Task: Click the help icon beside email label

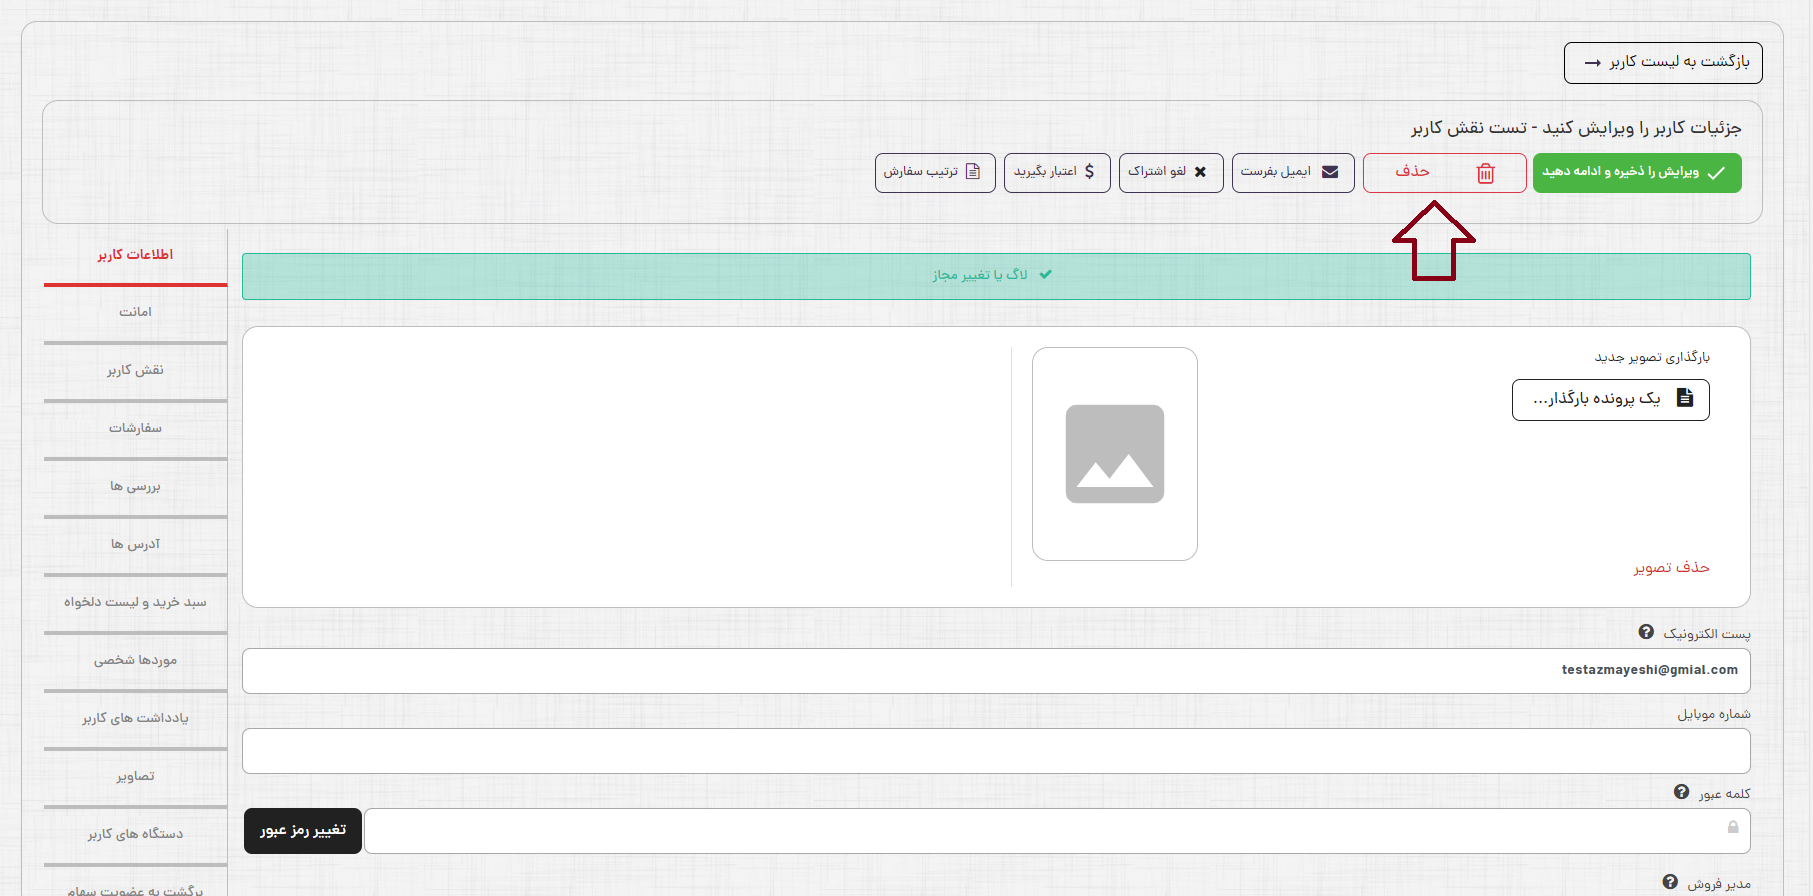Action: [x=1646, y=632]
